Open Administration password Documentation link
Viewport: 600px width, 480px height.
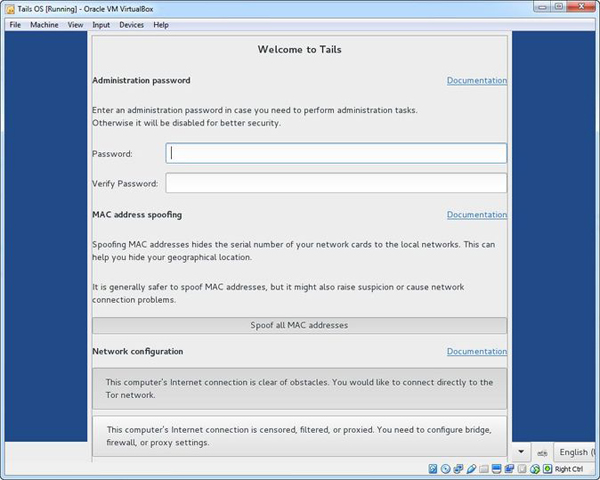[x=477, y=80]
